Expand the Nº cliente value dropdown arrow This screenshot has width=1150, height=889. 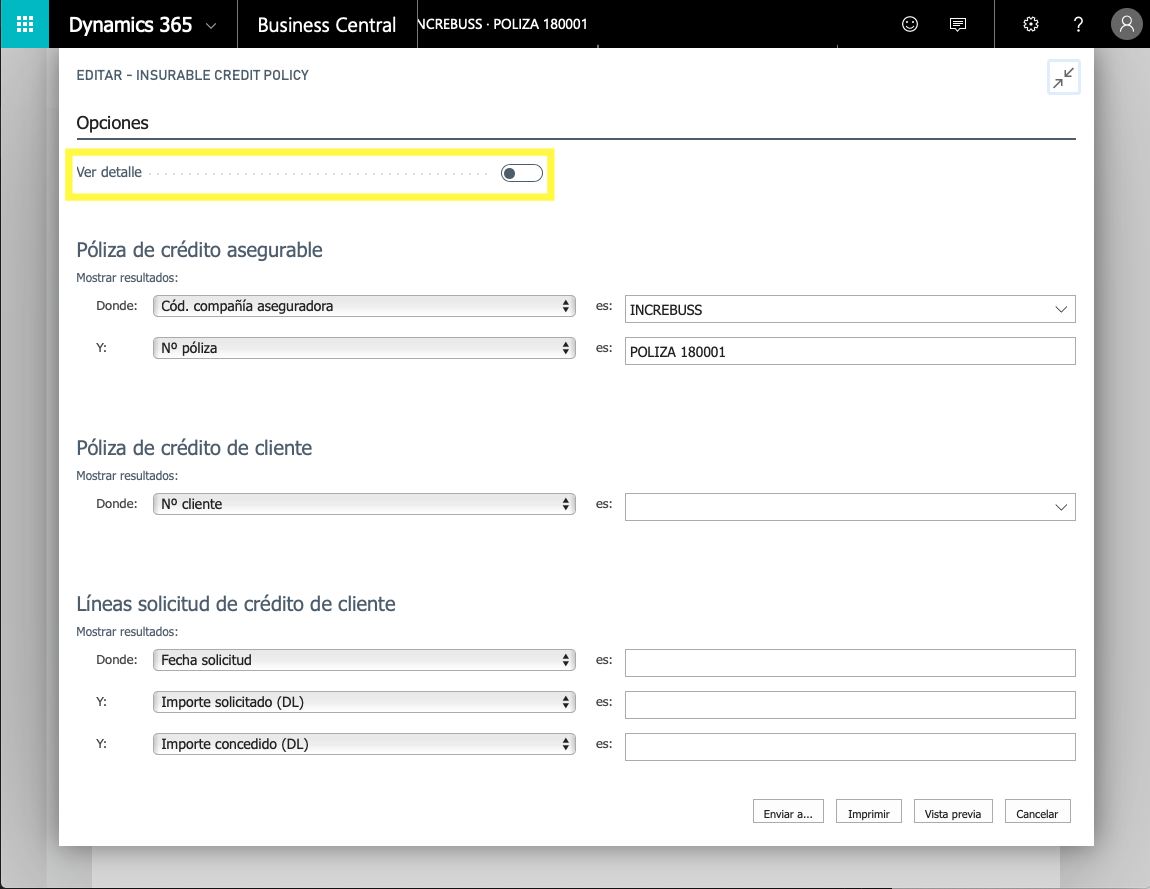coord(1061,508)
